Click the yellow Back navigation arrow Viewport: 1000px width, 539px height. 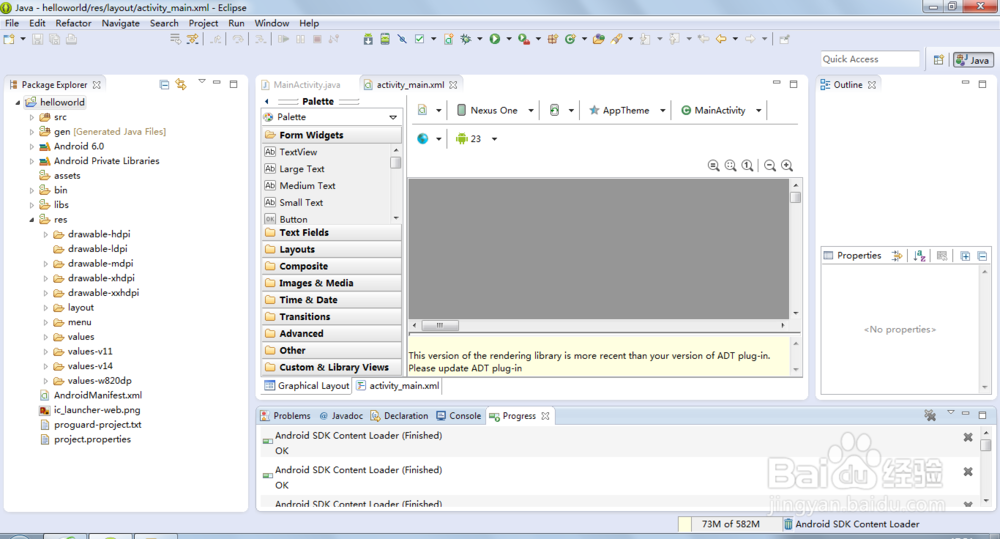[721, 39]
